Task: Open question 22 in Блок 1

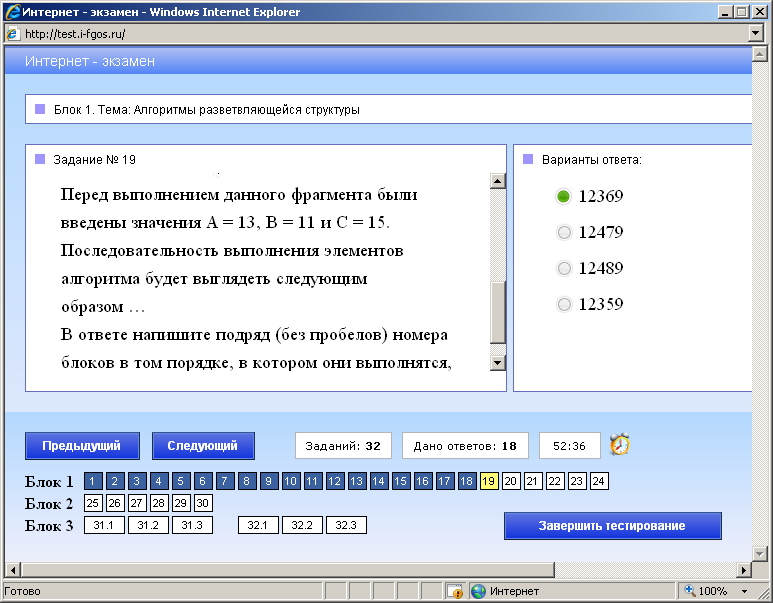Action: [555, 481]
